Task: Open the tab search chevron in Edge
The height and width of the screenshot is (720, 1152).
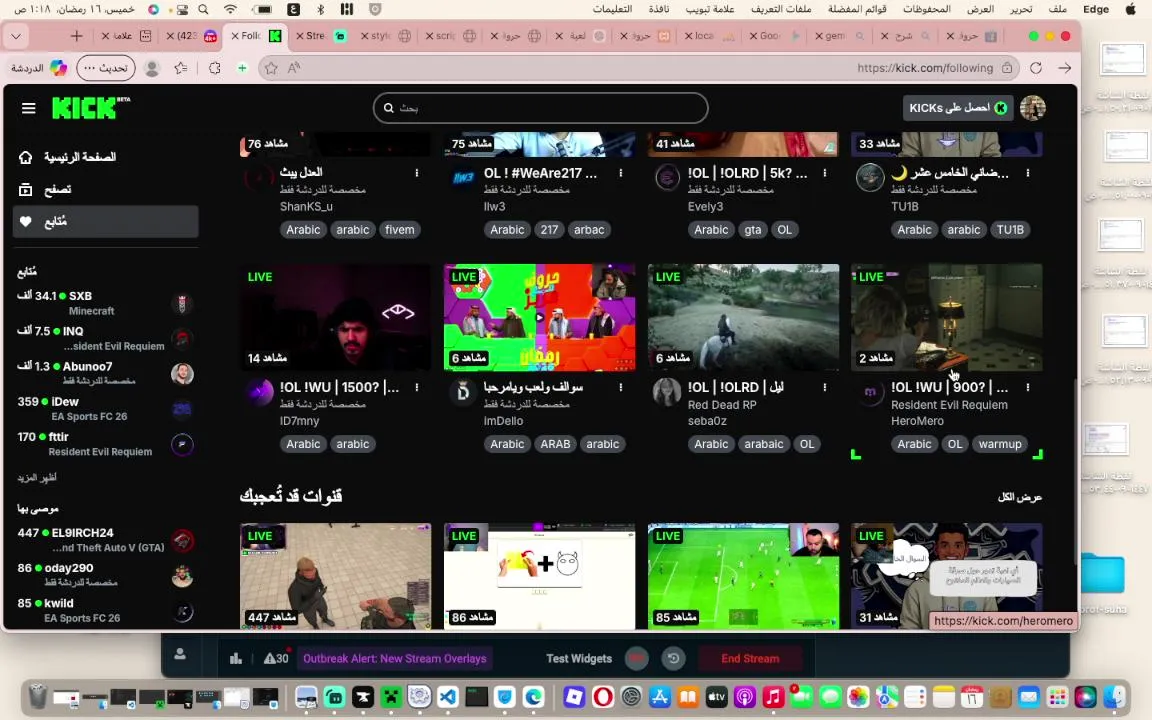Action: tap(16, 35)
